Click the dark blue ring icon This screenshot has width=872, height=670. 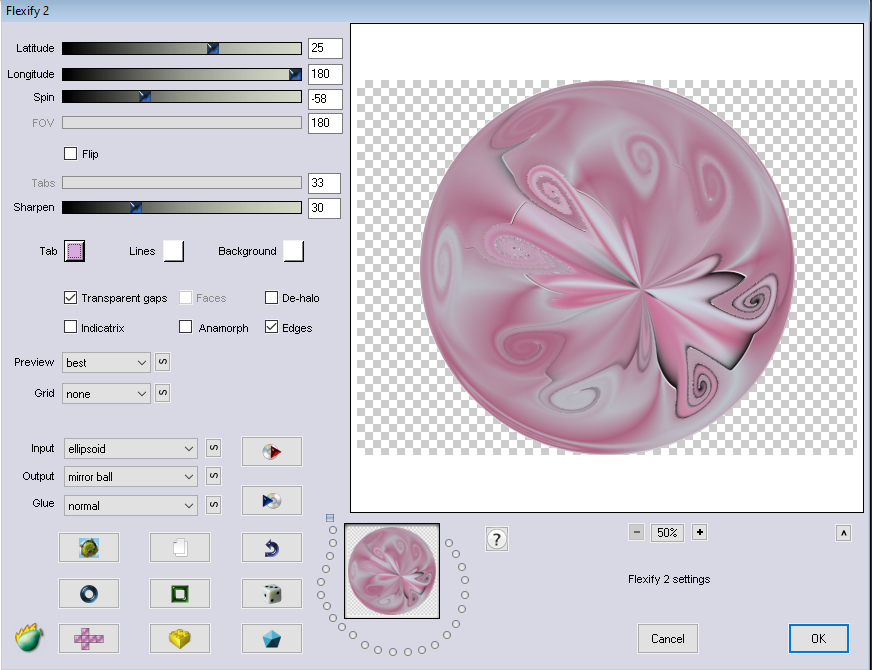coord(89,593)
